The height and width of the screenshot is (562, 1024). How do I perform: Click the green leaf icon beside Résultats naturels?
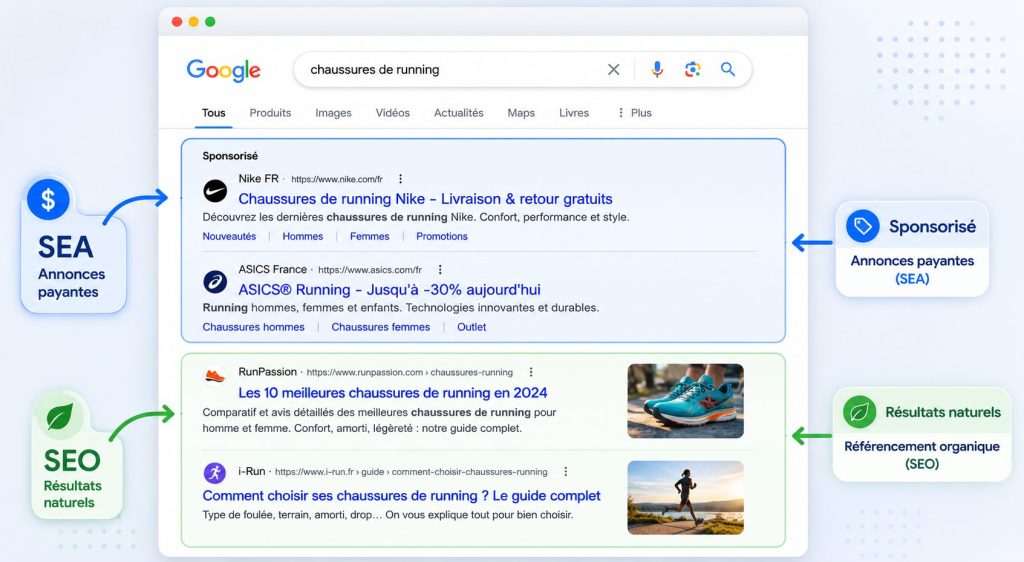pyautogui.click(x=859, y=412)
